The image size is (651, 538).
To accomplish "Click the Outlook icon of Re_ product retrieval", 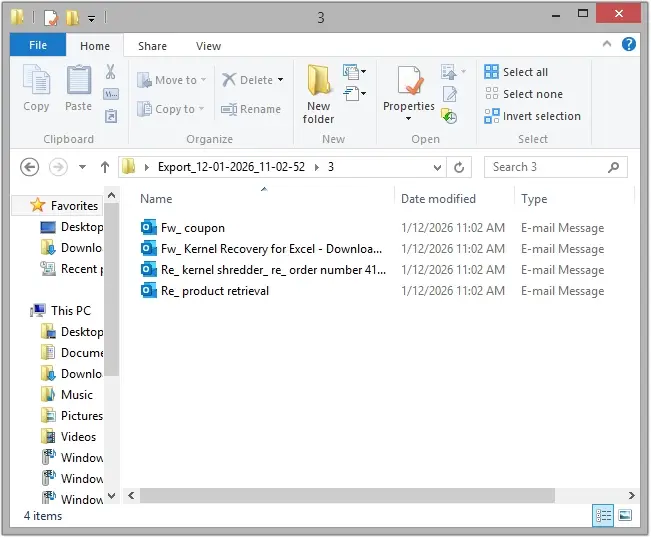I will [149, 291].
